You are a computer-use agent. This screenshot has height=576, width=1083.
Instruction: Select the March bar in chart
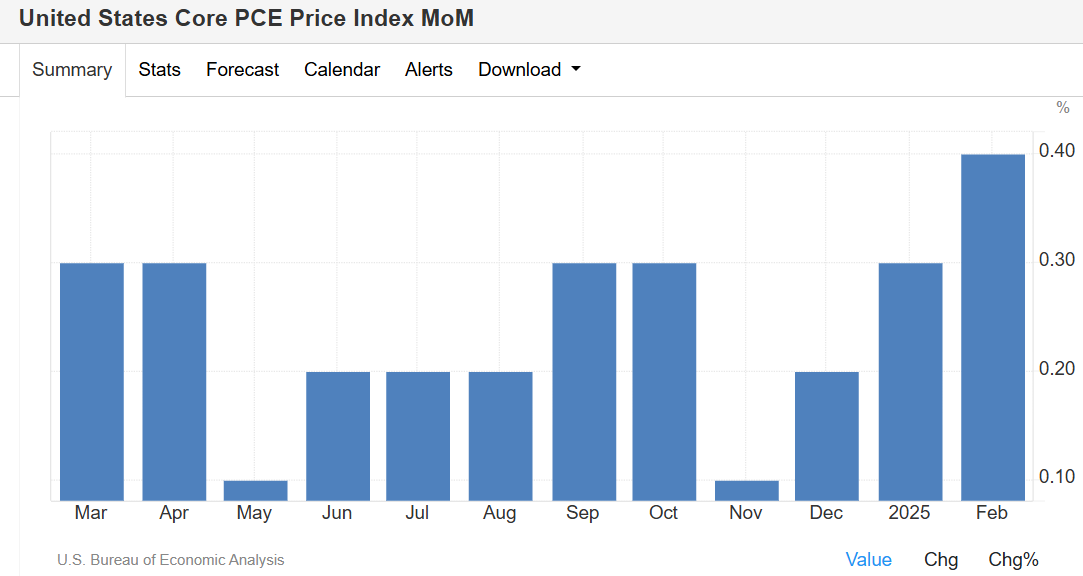point(92,381)
